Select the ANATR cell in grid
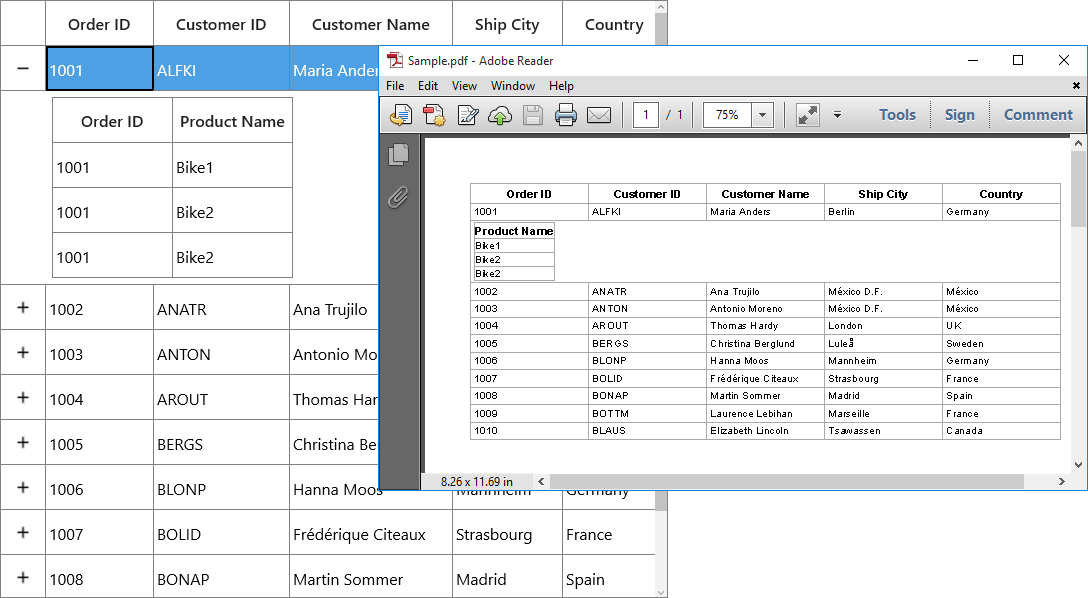This screenshot has width=1088, height=598. click(x=221, y=309)
